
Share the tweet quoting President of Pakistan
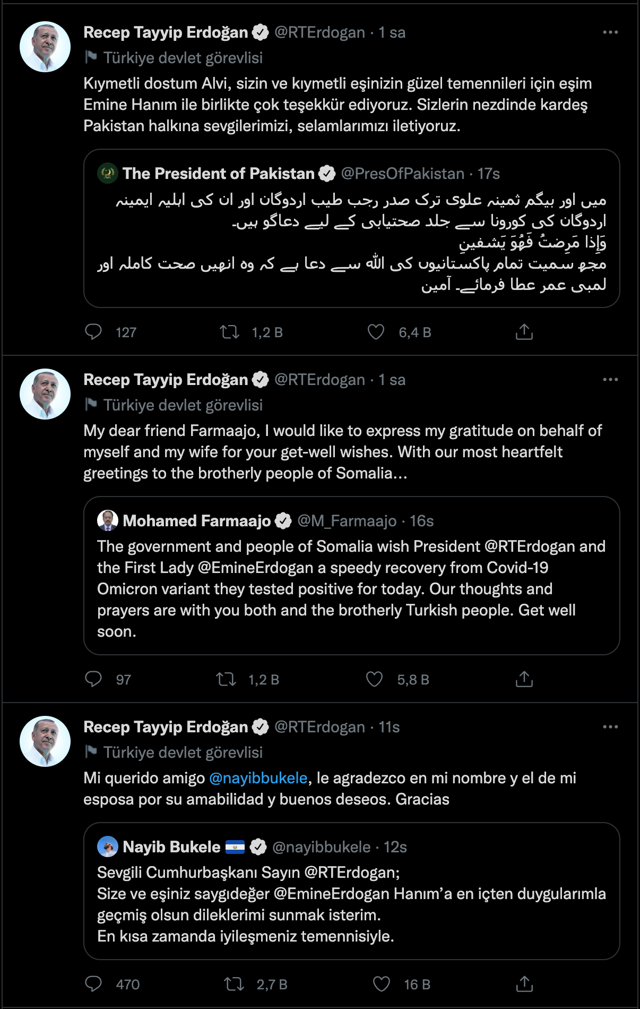coord(523,332)
